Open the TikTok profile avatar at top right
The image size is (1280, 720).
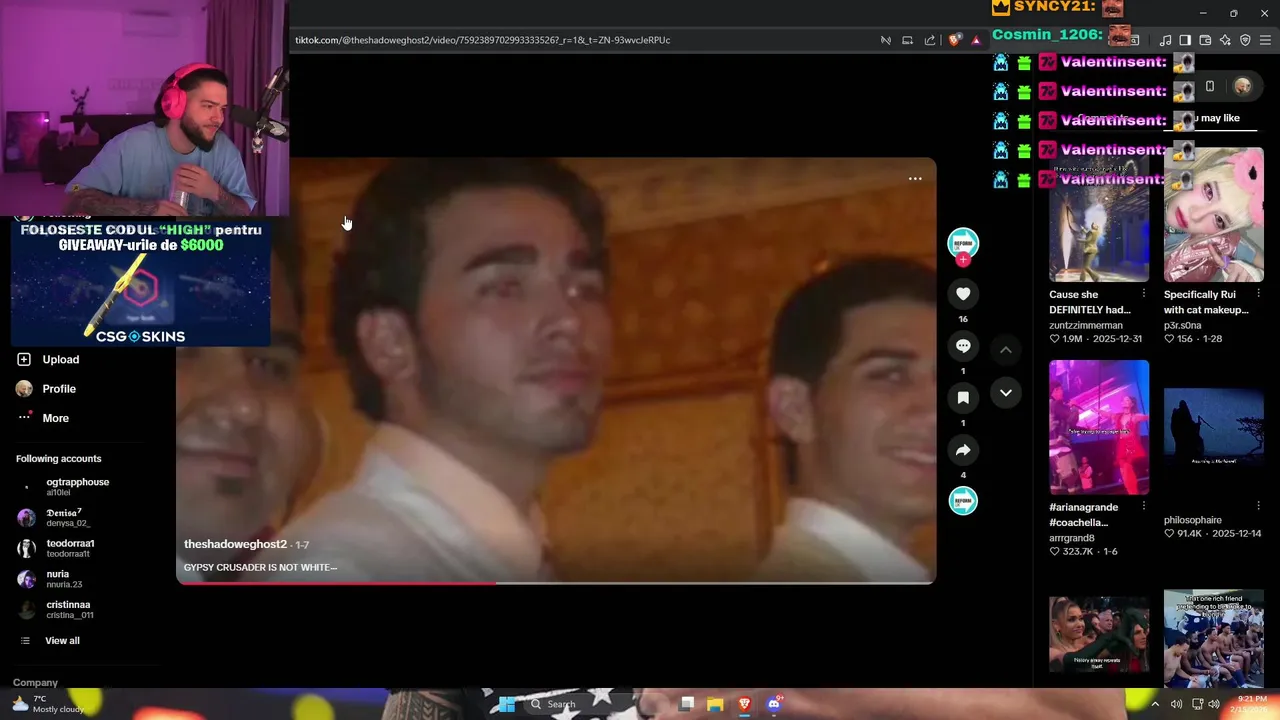tap(1243, 87)
